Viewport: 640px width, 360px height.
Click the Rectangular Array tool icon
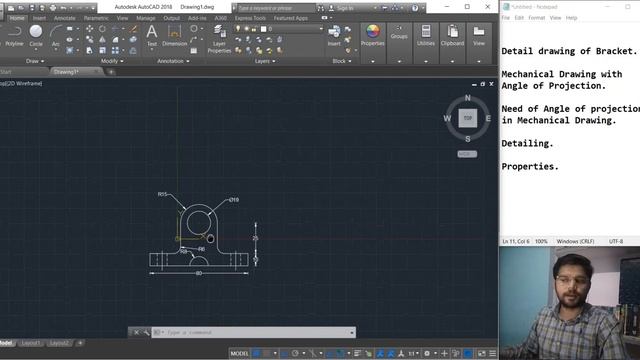[115, 50]
